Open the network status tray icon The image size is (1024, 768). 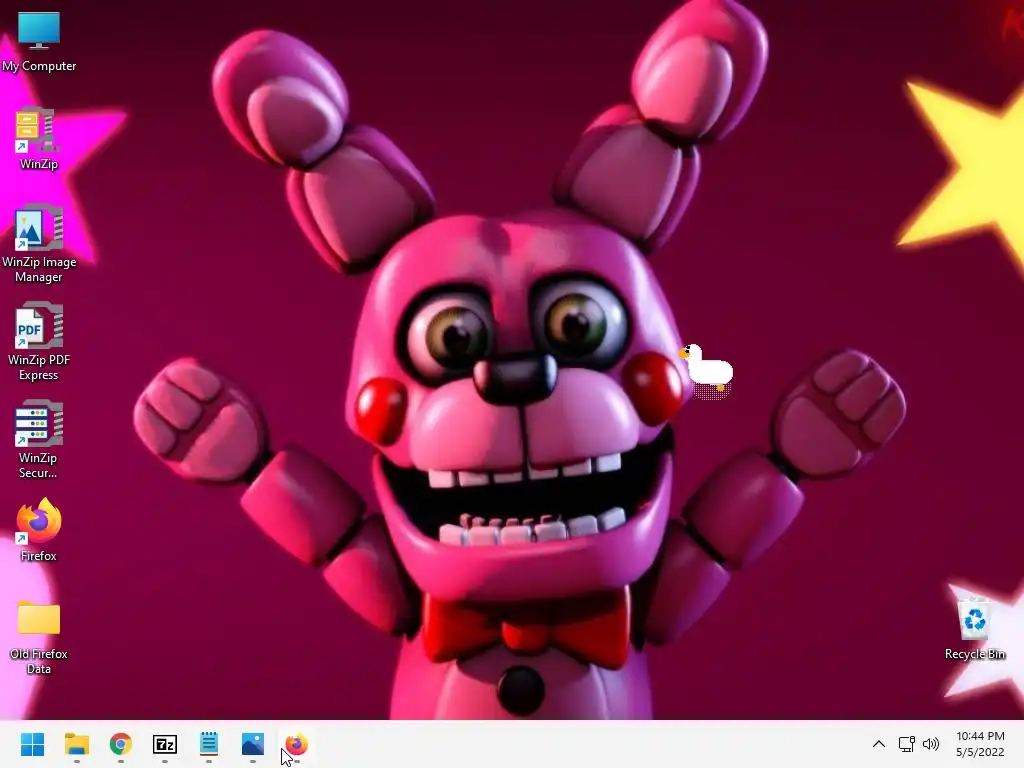pos(906,744)
